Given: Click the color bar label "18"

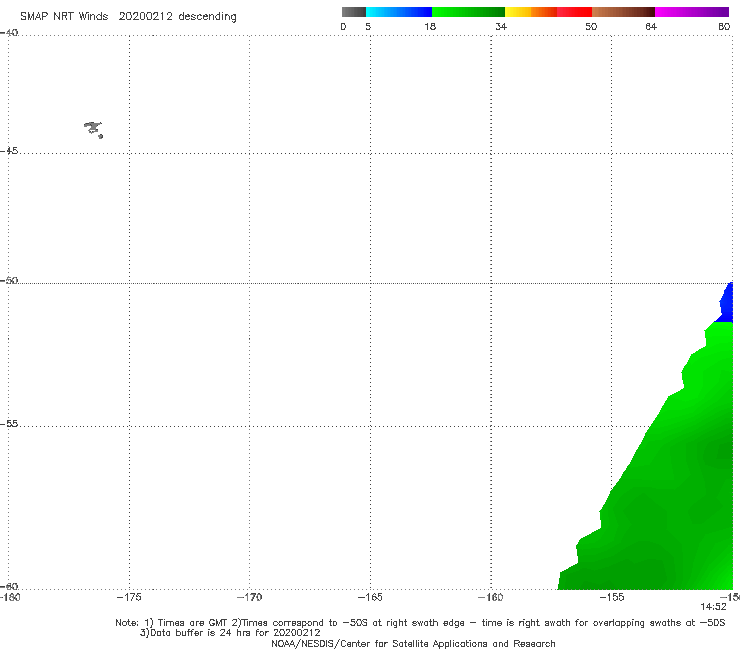Looking at the screenshot, I should [x=430, y=27].
